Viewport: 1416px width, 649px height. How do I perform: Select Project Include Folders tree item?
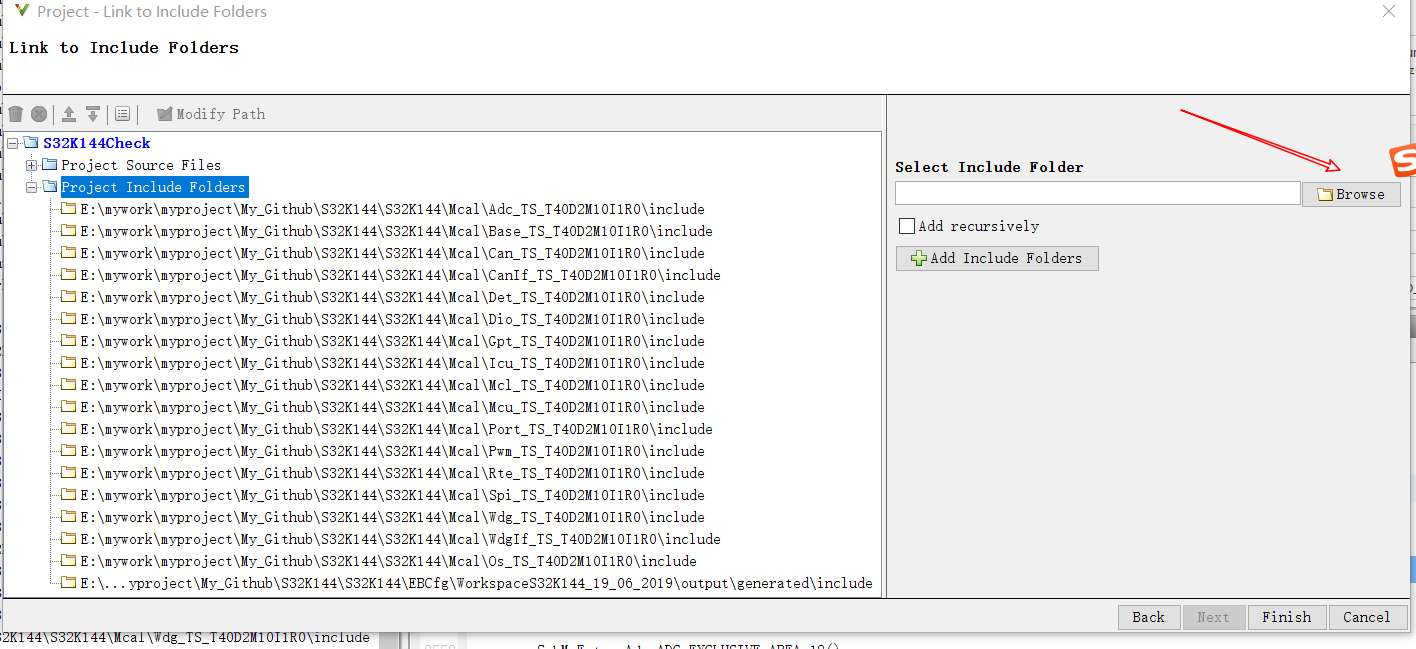tap(153, 187)
